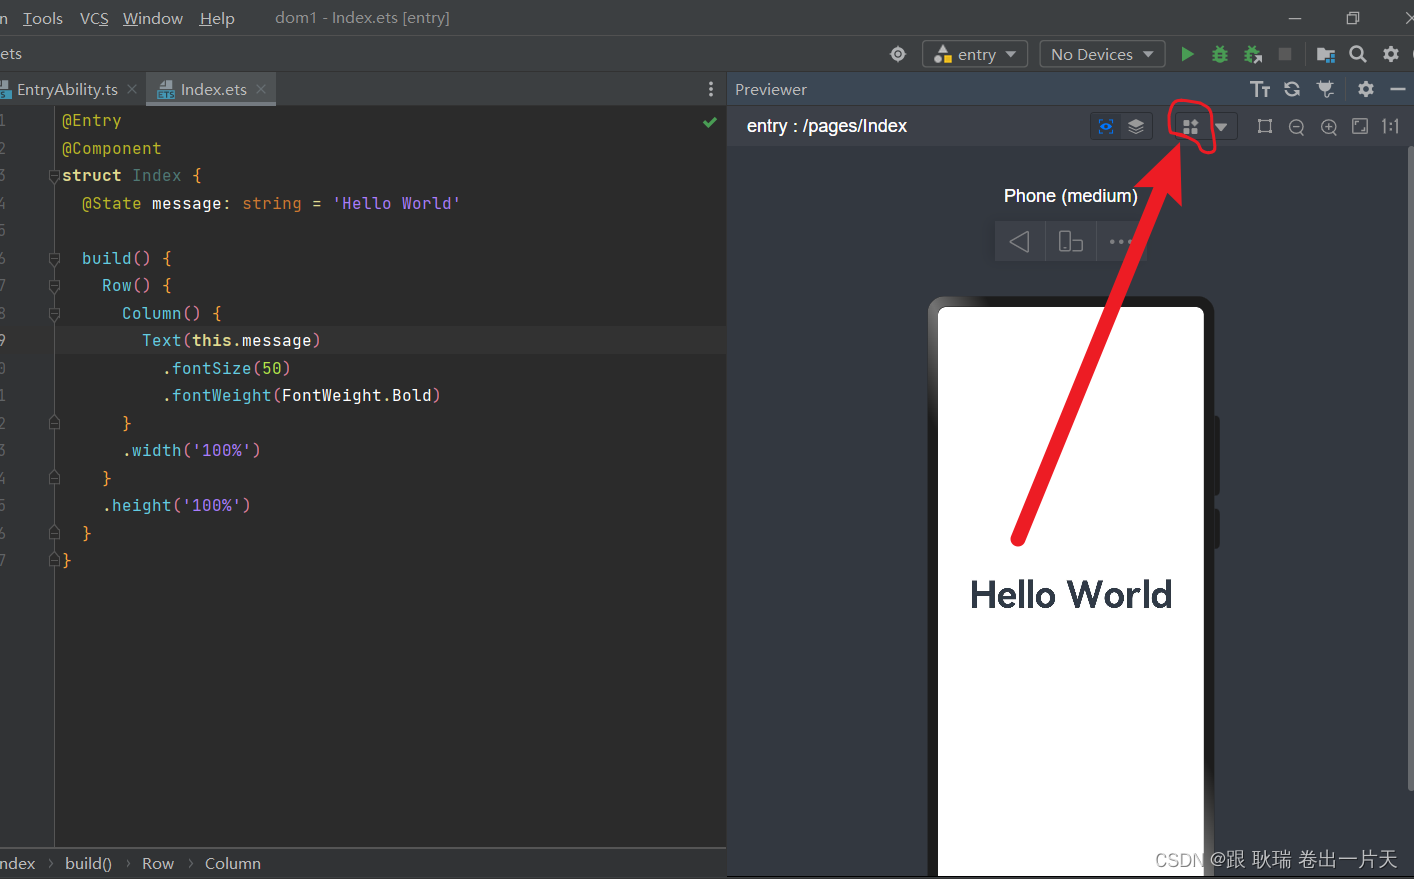Switch to the EntryAbility.ts tab
1414x879 pixels.
click(x=66, y=89)
